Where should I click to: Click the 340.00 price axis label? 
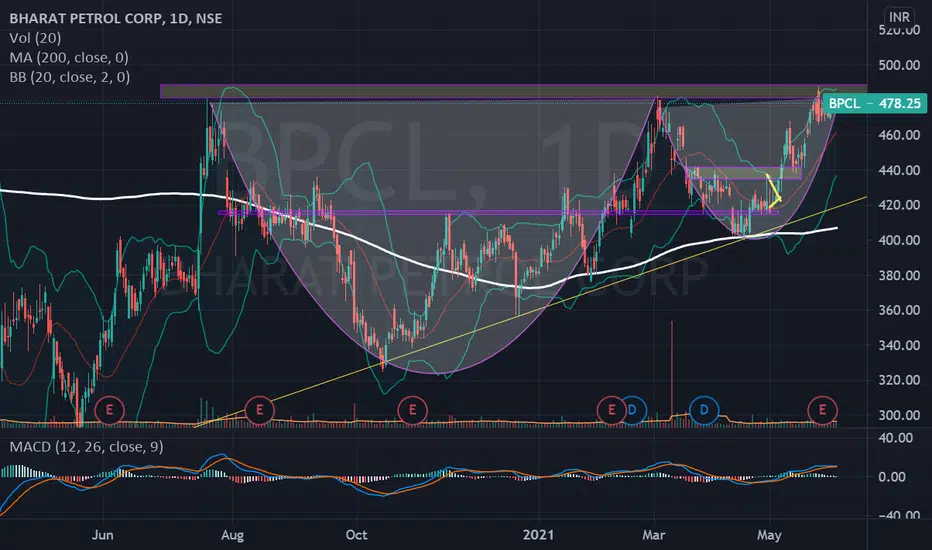tap(899, 345)
